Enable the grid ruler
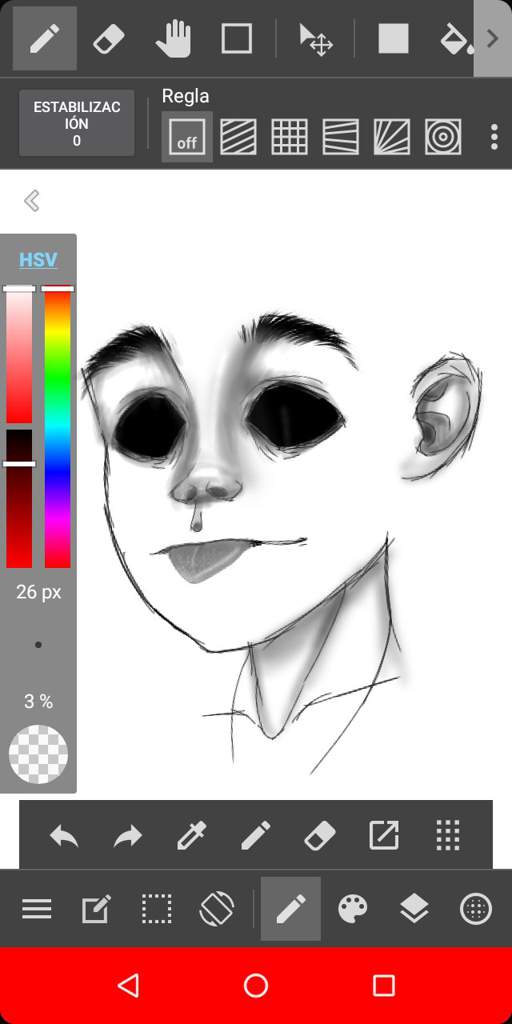 289,136
